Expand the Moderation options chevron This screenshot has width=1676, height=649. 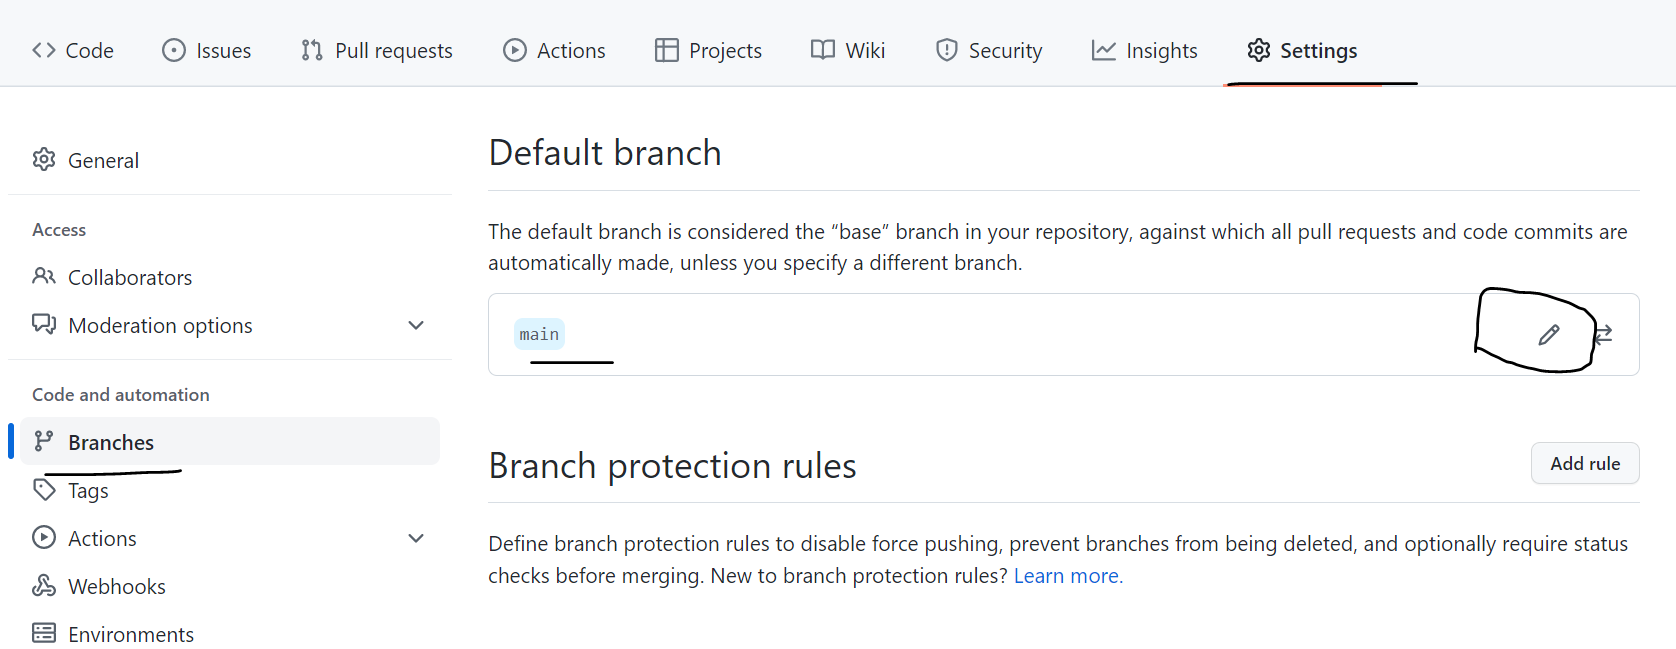[x=416, y=325]
